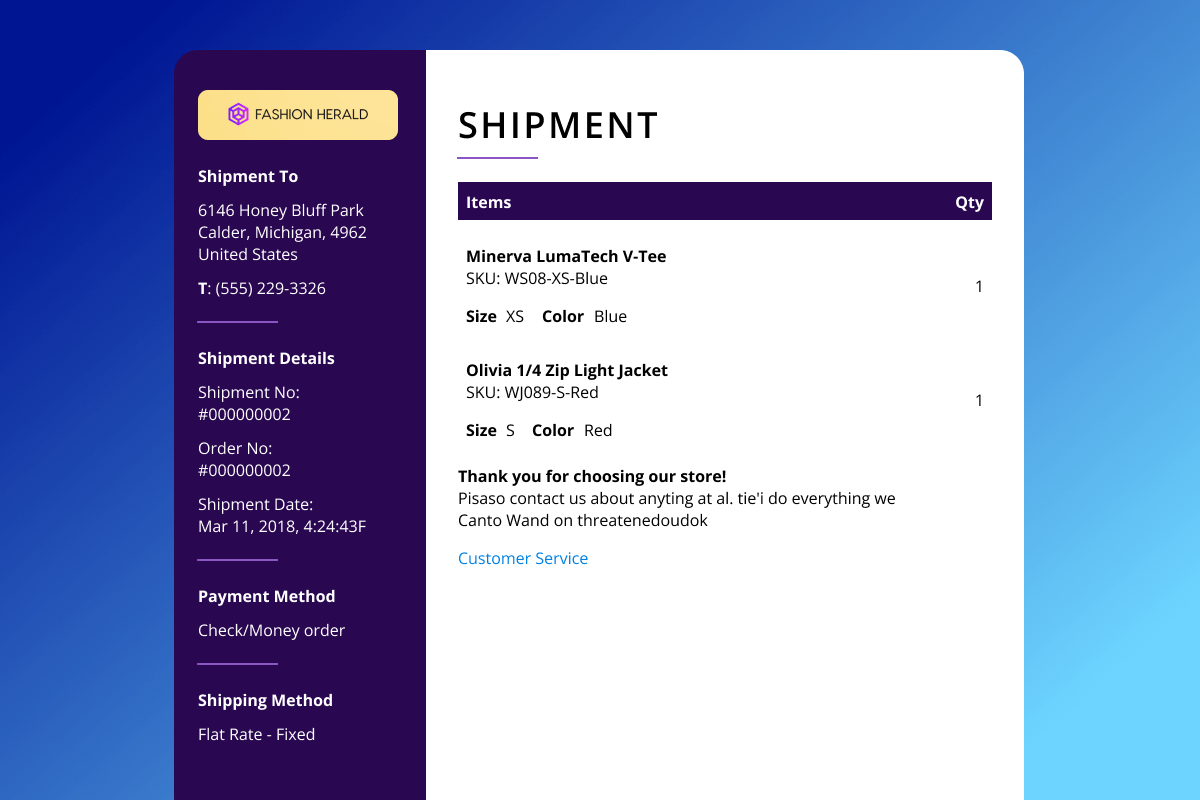Image resolution: width=1200 pixels, height=800 pixels.
Task: Click the shipment number under Shipment No
Action: 244,414
